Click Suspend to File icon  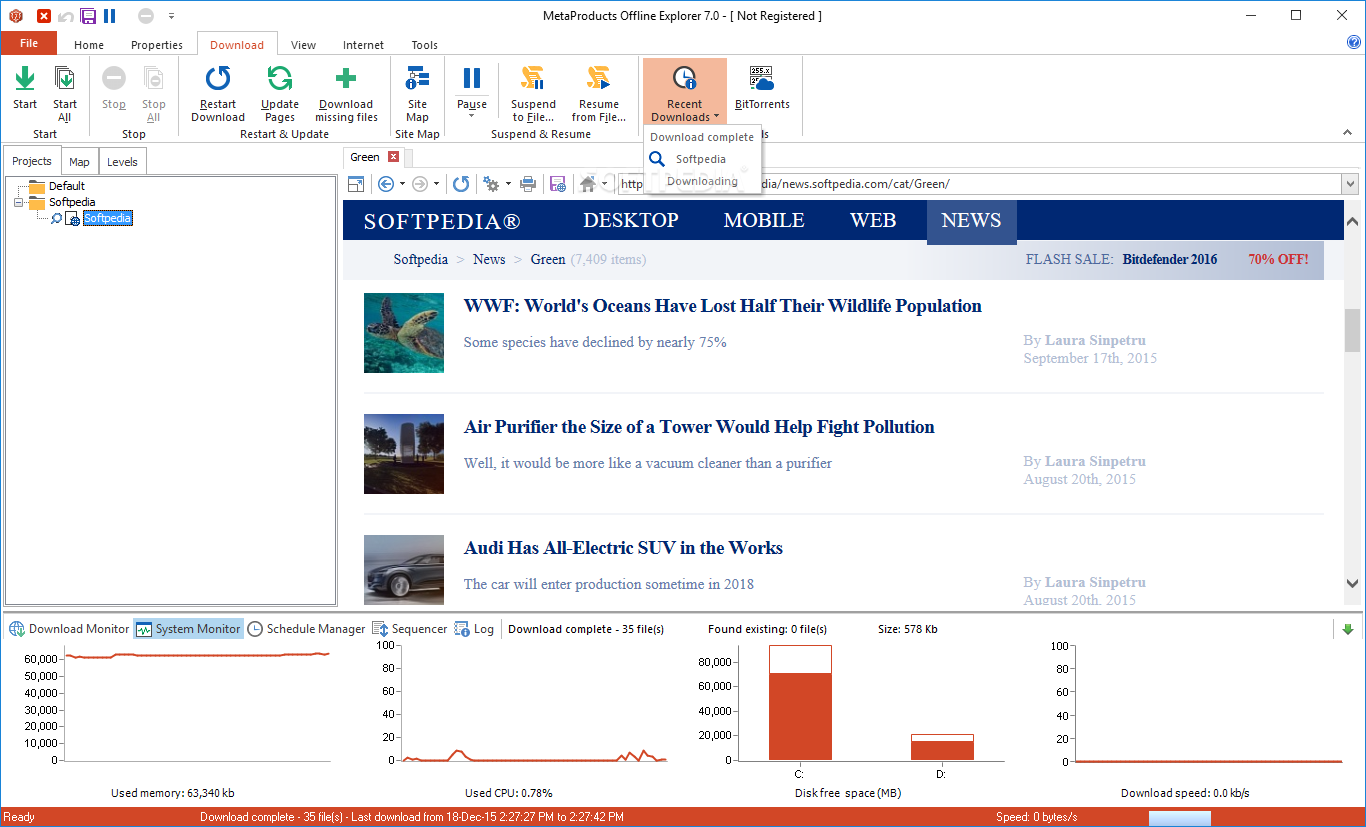tap(533, 79)
